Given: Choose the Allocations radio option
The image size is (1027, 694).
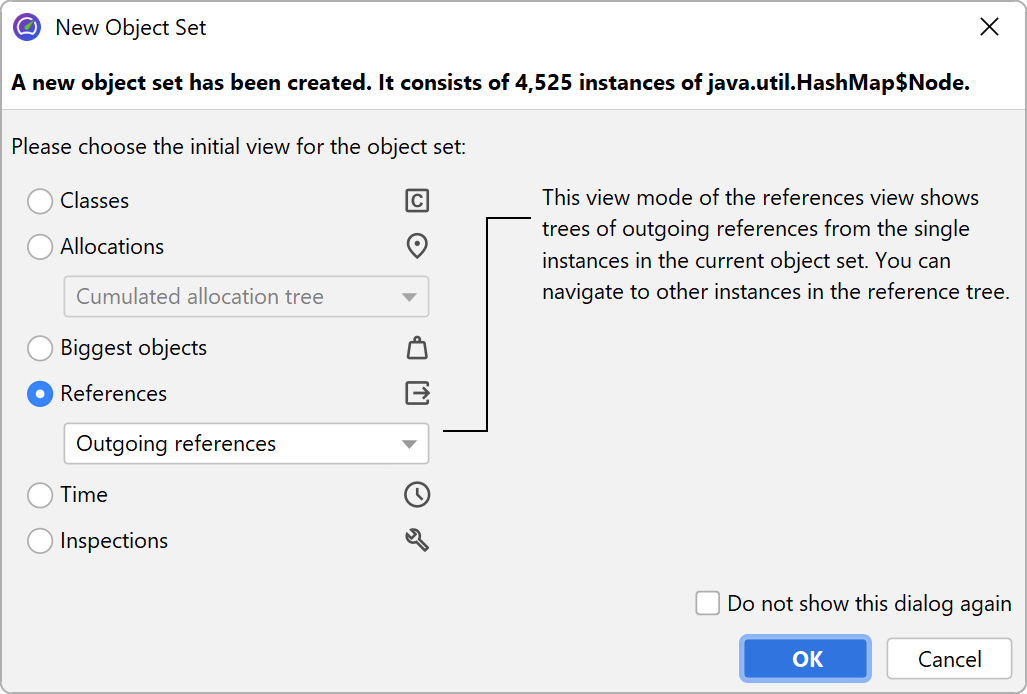Looking at the screenshot, I should point(40,247).
